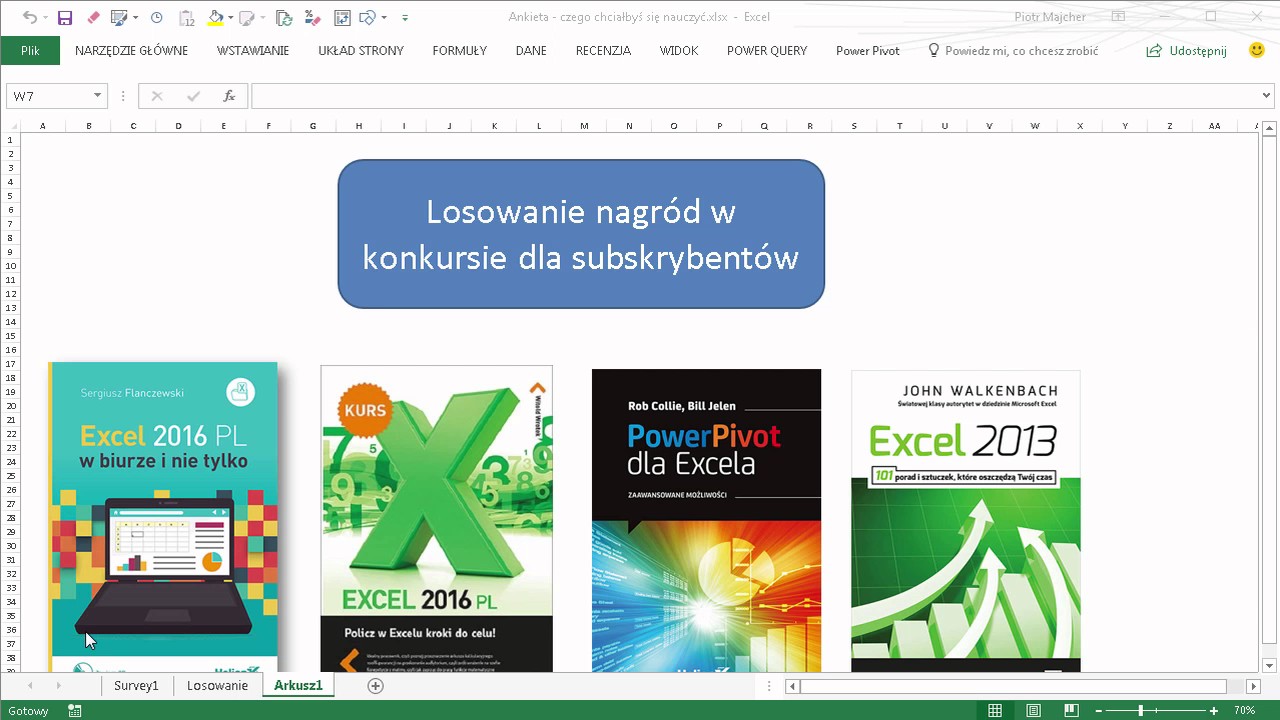Click the Name Box showing W7
Viewport: 1280px width, 720px height.
[49, 96]
